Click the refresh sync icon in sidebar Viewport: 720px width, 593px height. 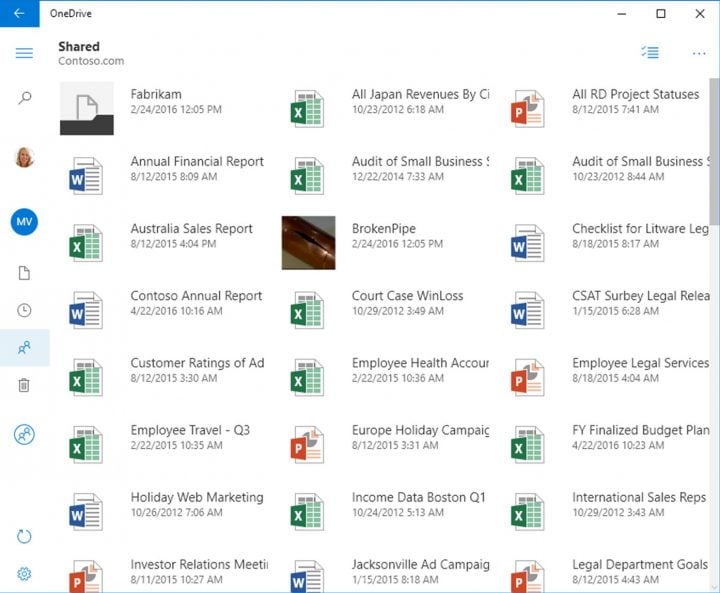coord(24,537)
